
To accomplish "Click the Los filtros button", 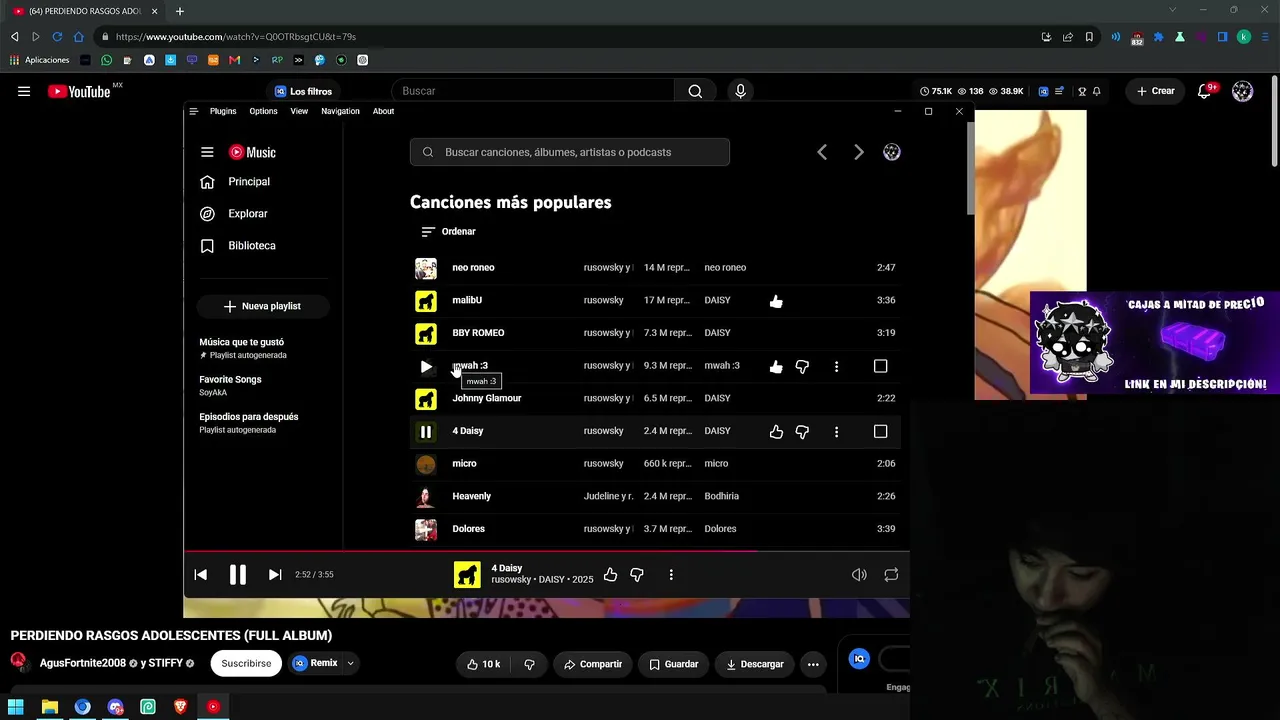I will coord(303,91).
